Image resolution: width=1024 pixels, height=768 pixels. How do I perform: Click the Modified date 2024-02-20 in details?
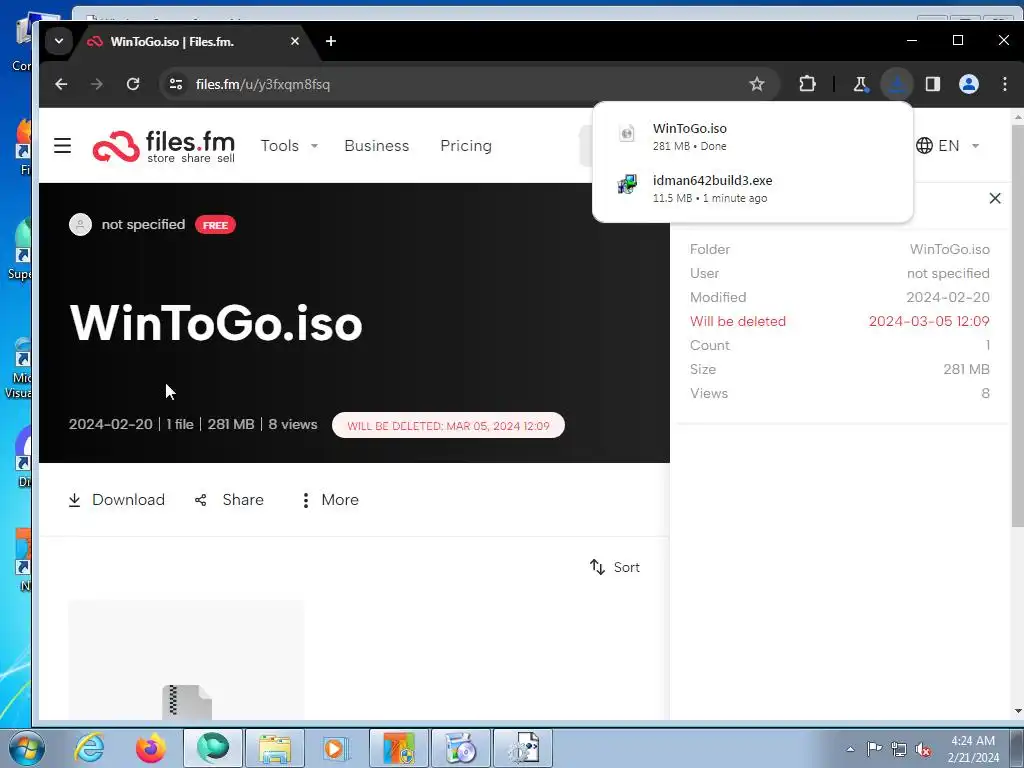pyautogui.click(x=948, y=297)
